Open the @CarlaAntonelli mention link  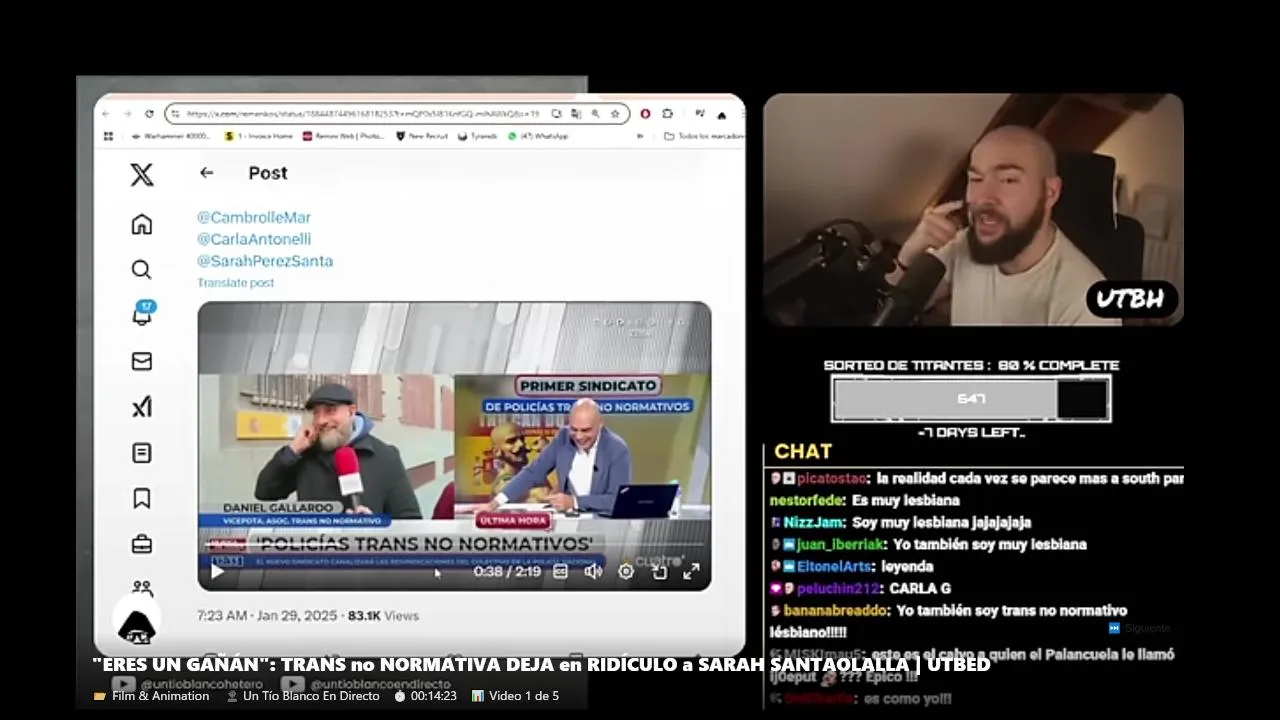click(x=254, y=239)
